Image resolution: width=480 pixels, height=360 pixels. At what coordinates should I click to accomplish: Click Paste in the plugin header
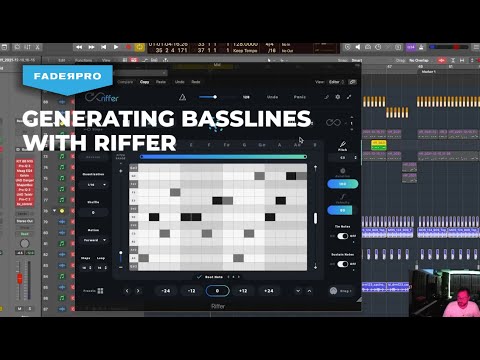[161, 82]
